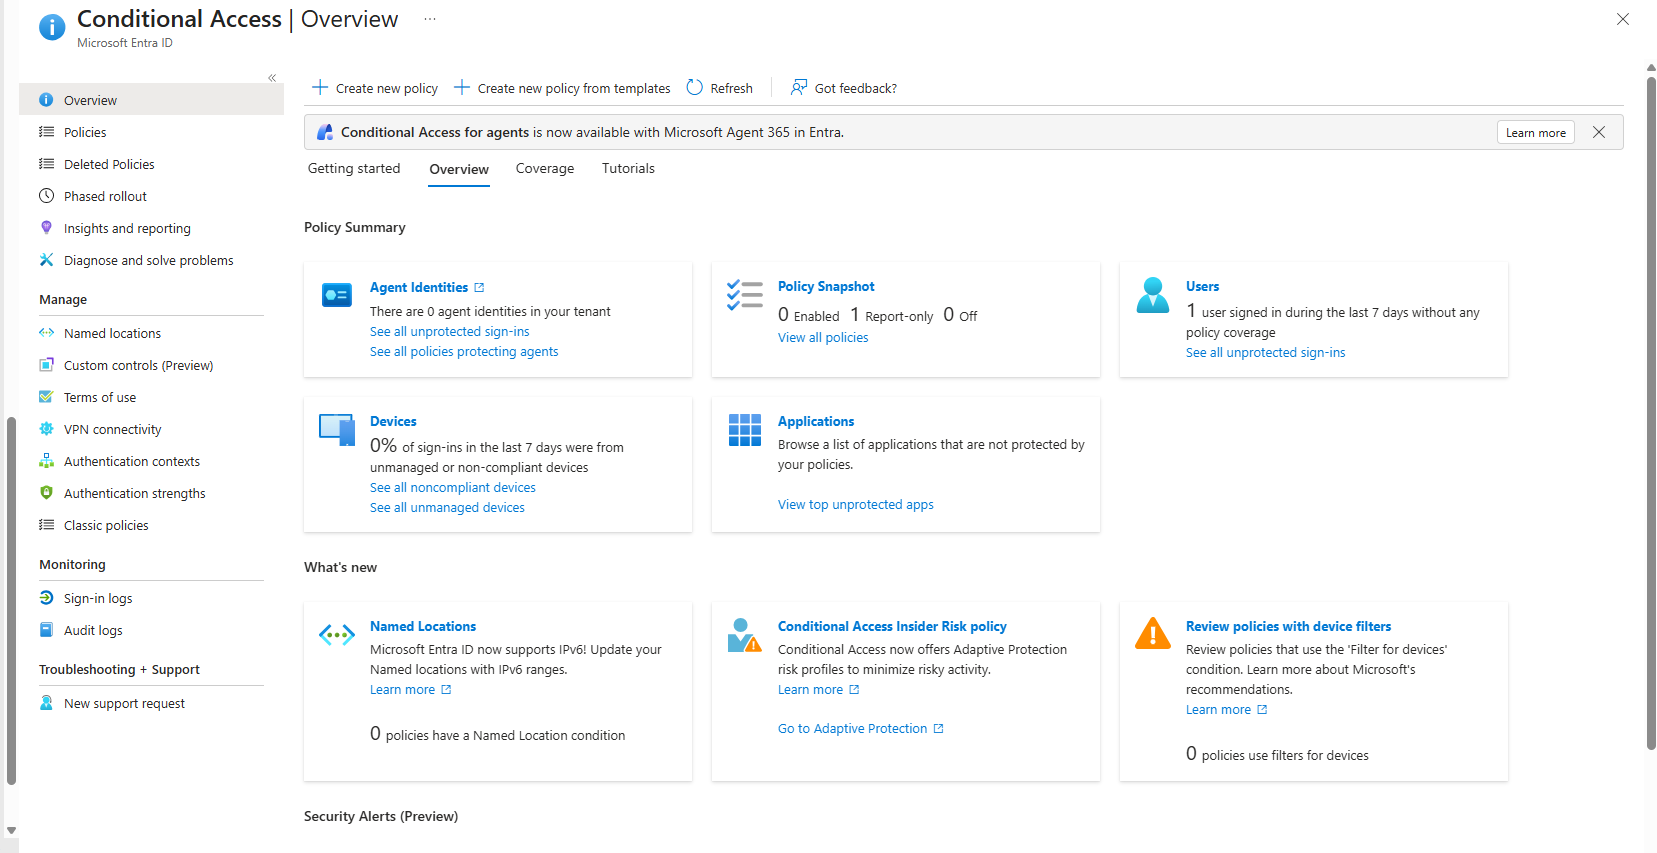Click See all unmanaged devices

pos(447,507)
